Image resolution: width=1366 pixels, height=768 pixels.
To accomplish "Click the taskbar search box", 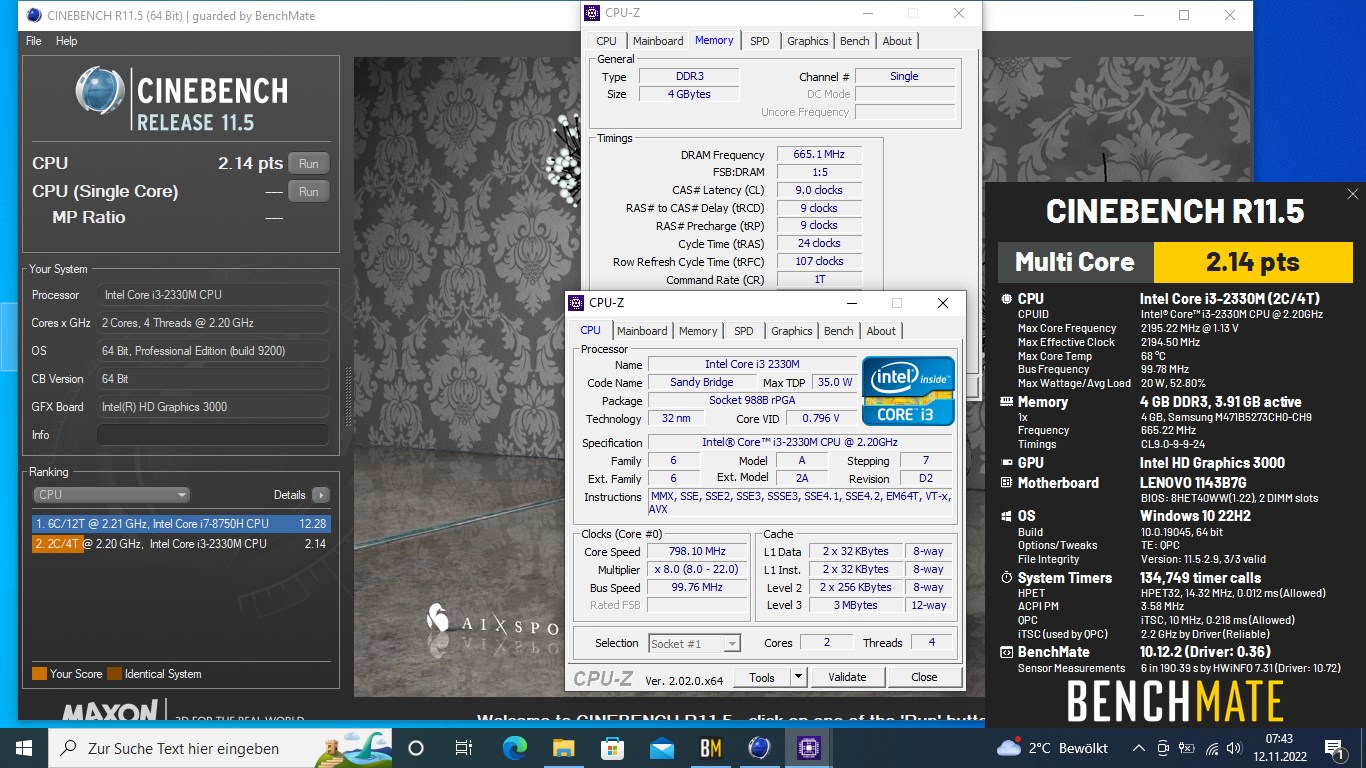I will click(x=220, y=748).
